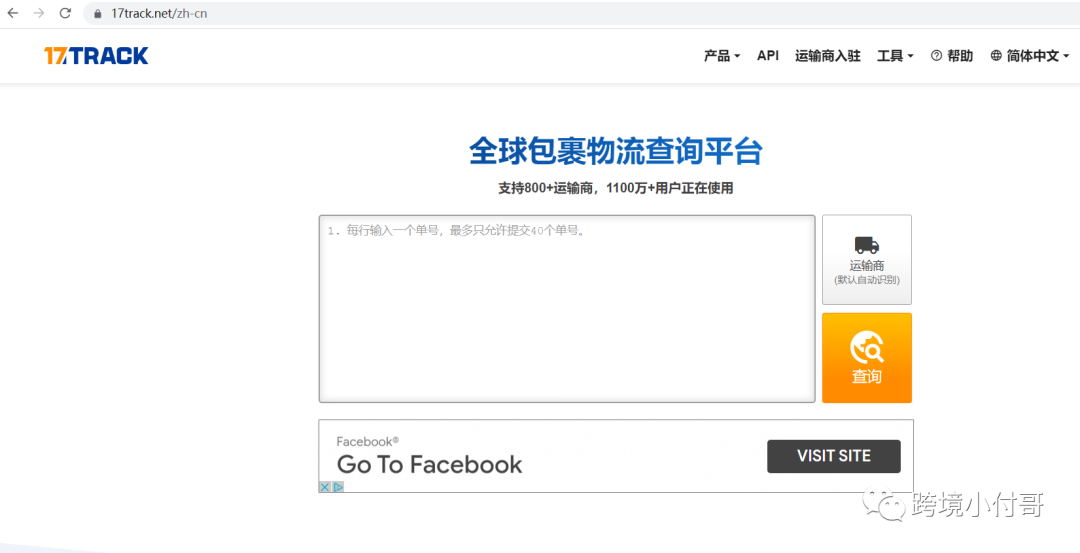Open the API menu item

(767, 56)
